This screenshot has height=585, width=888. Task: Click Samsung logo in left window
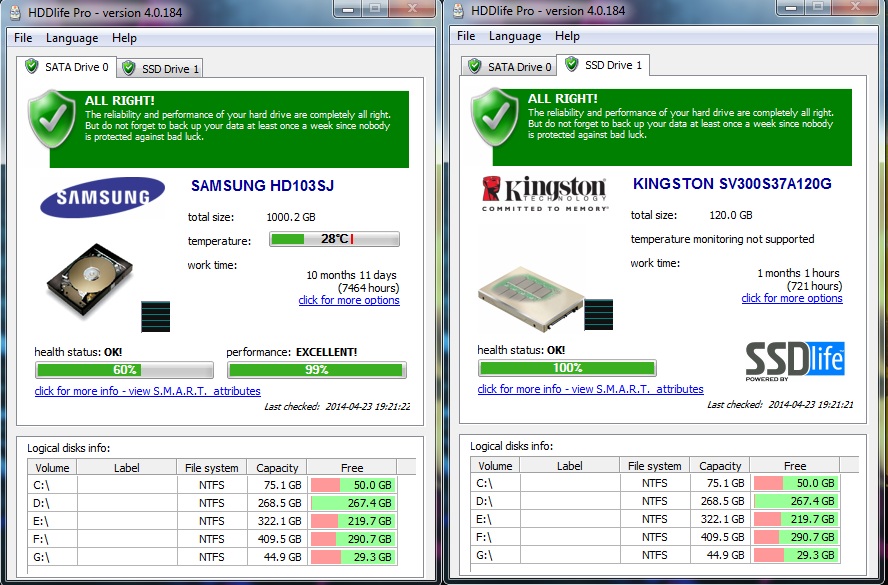pos(103,197)
